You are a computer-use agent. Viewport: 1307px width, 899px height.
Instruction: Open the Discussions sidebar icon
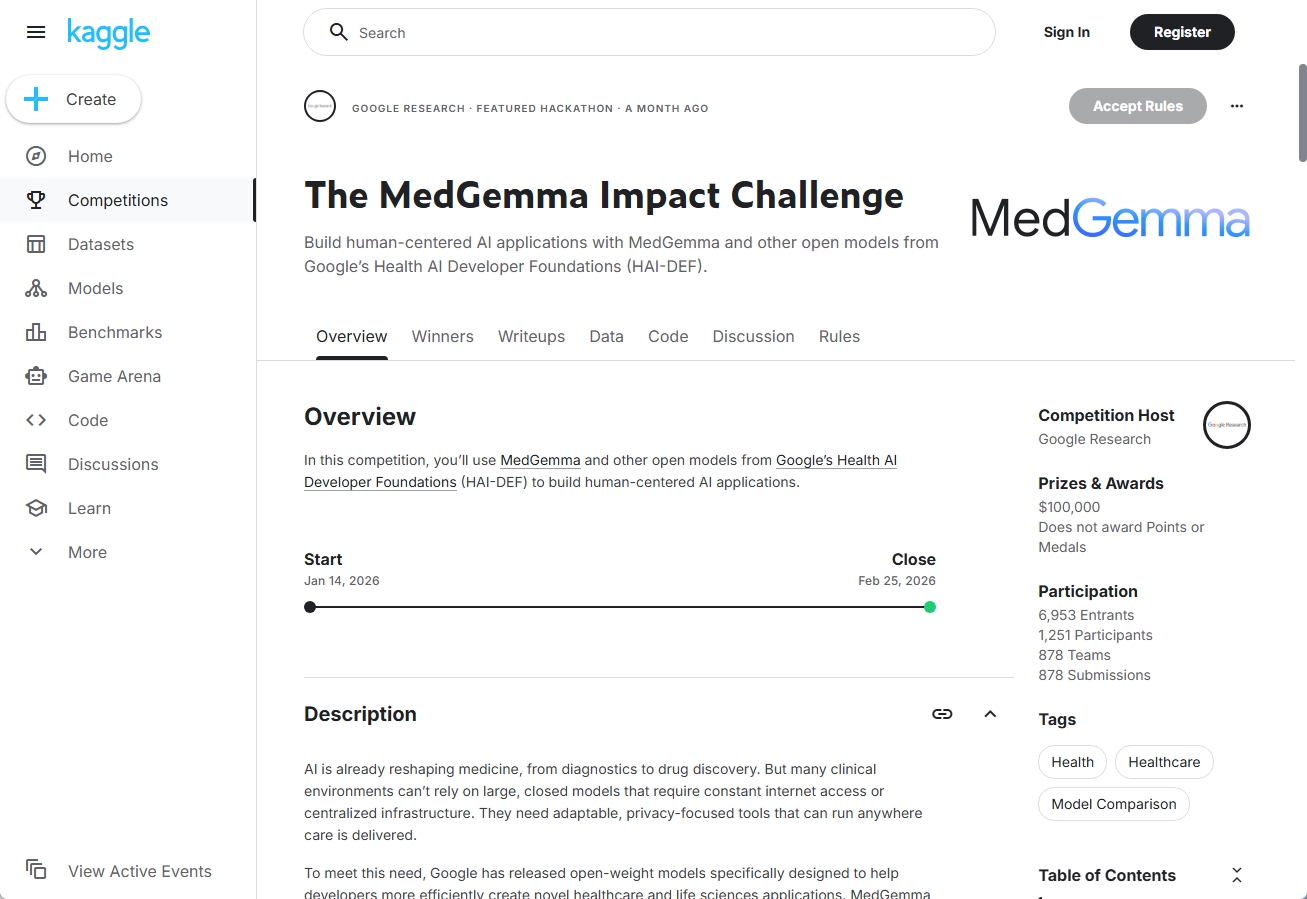point(36,464)
